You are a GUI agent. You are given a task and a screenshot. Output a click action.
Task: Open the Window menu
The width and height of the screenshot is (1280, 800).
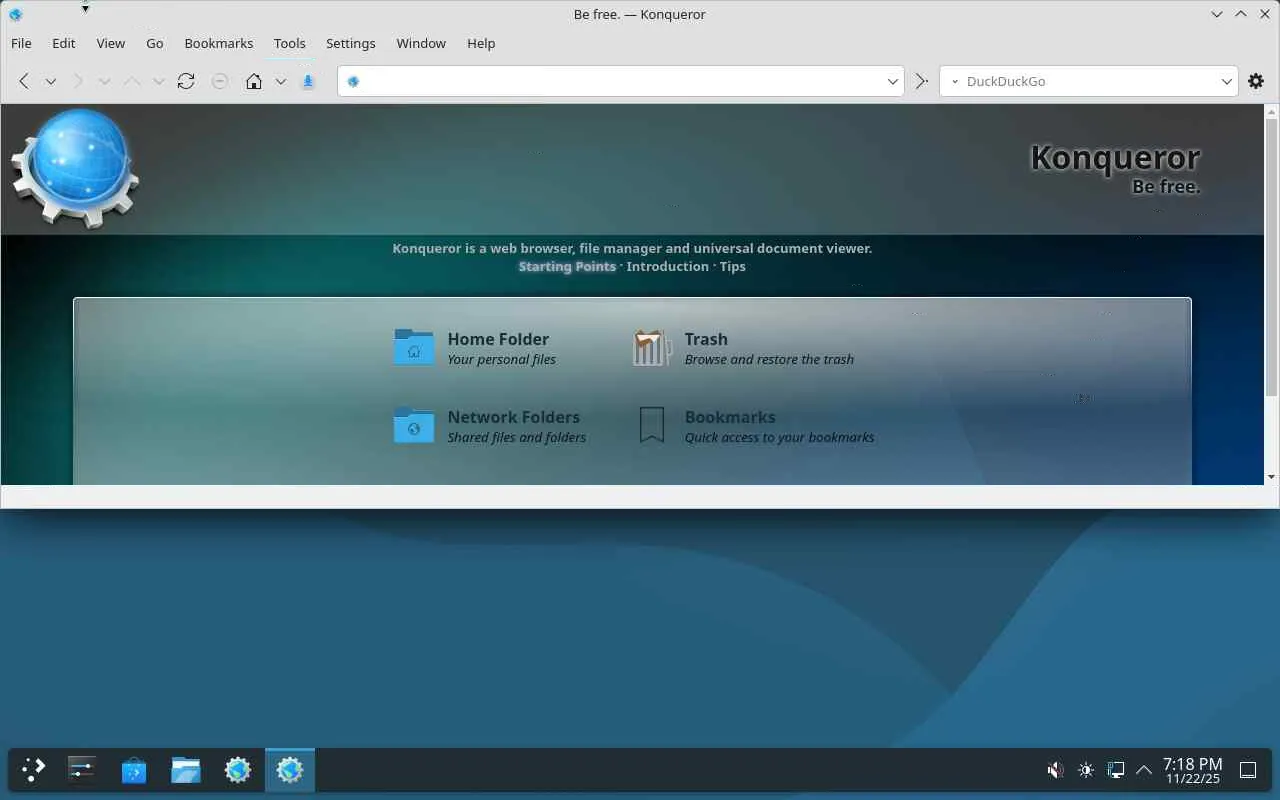[421, 43]
